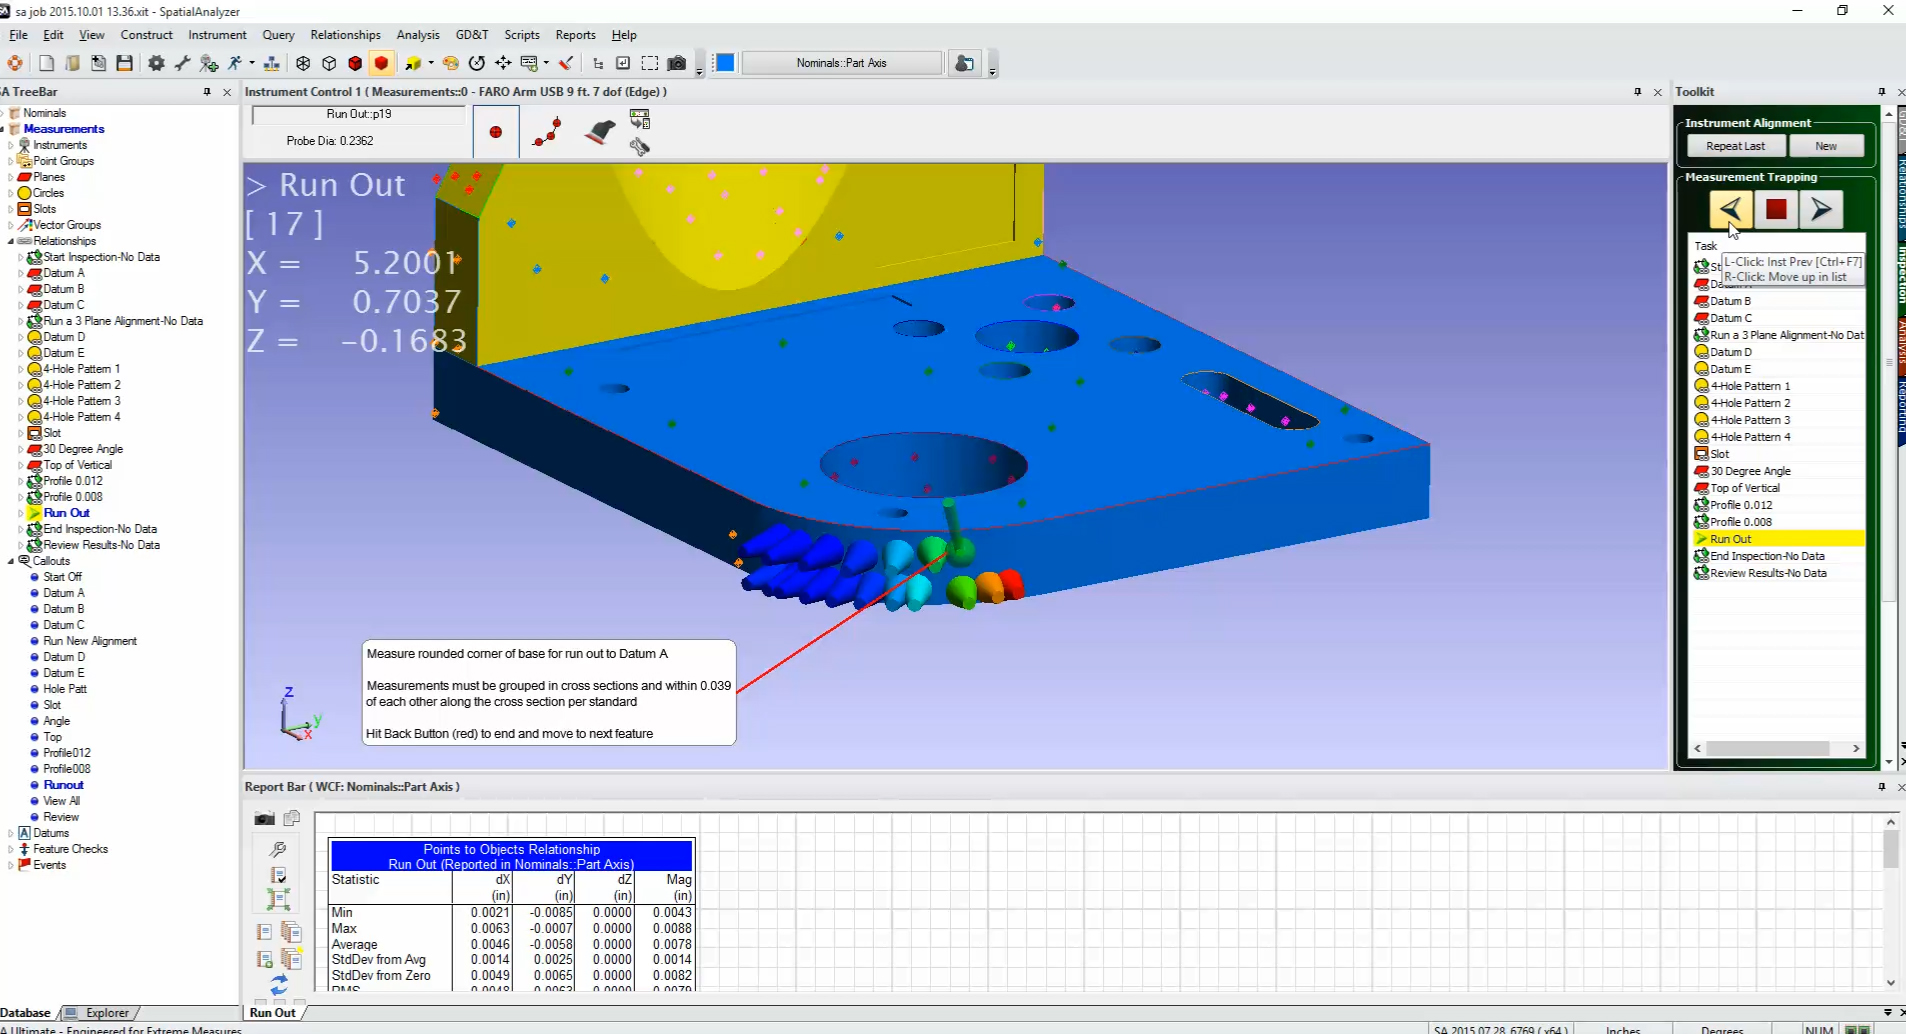Collapse the Callouts tree node

pyautogui.click(x=11, y=561)
